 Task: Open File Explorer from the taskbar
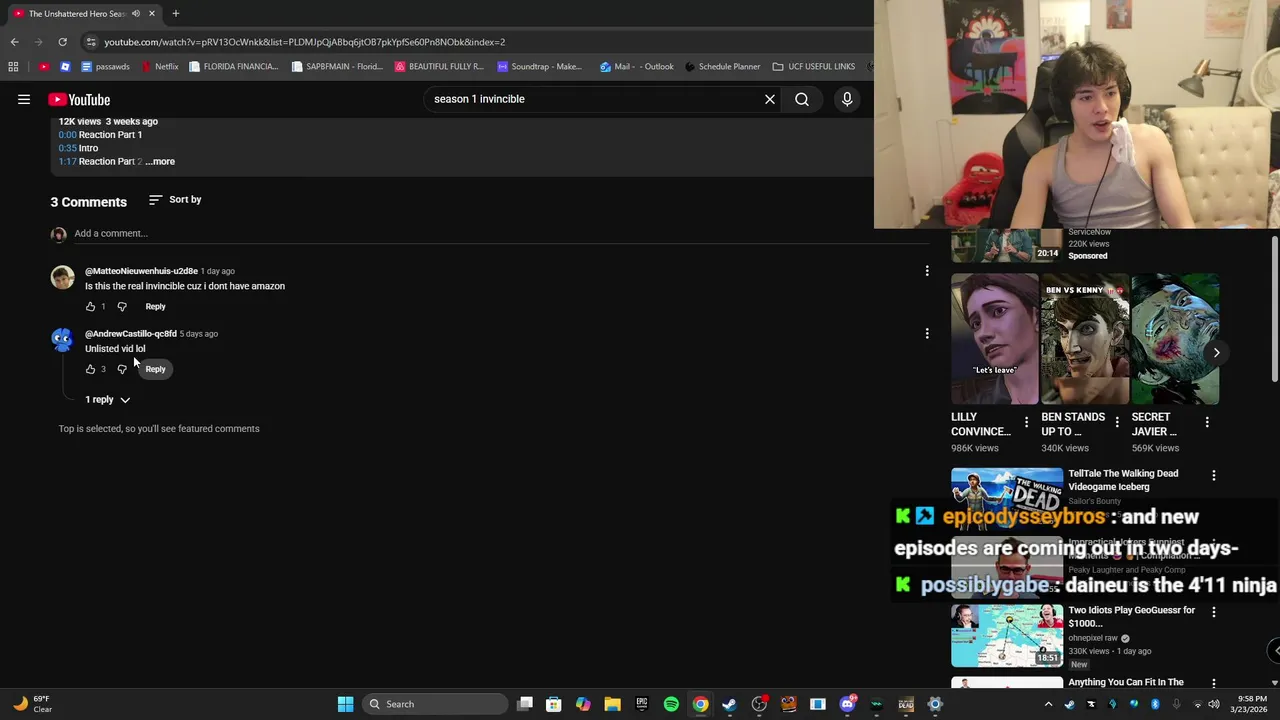coord(612,704)
